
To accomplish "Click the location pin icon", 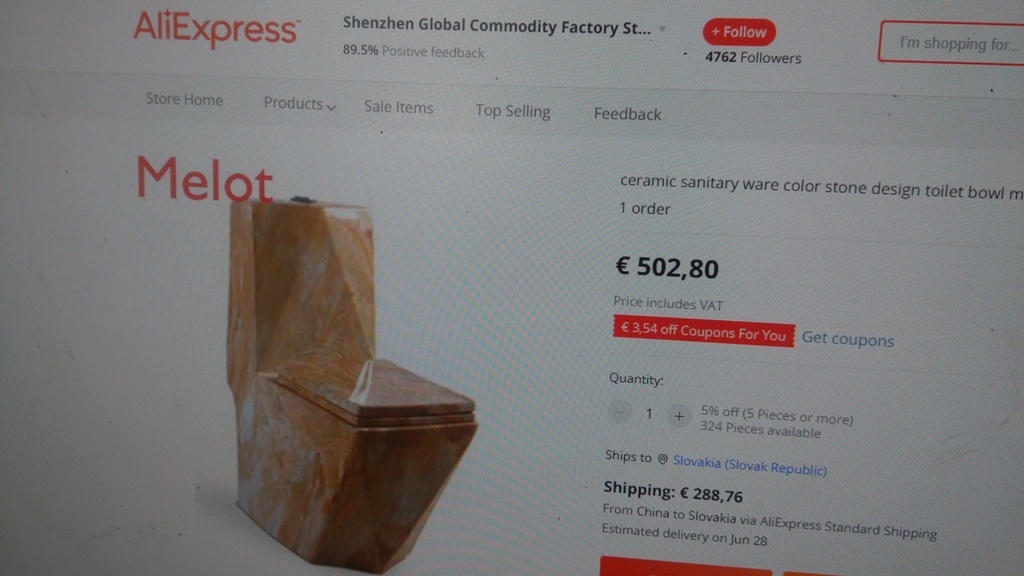I will click(x=662, y=459).
